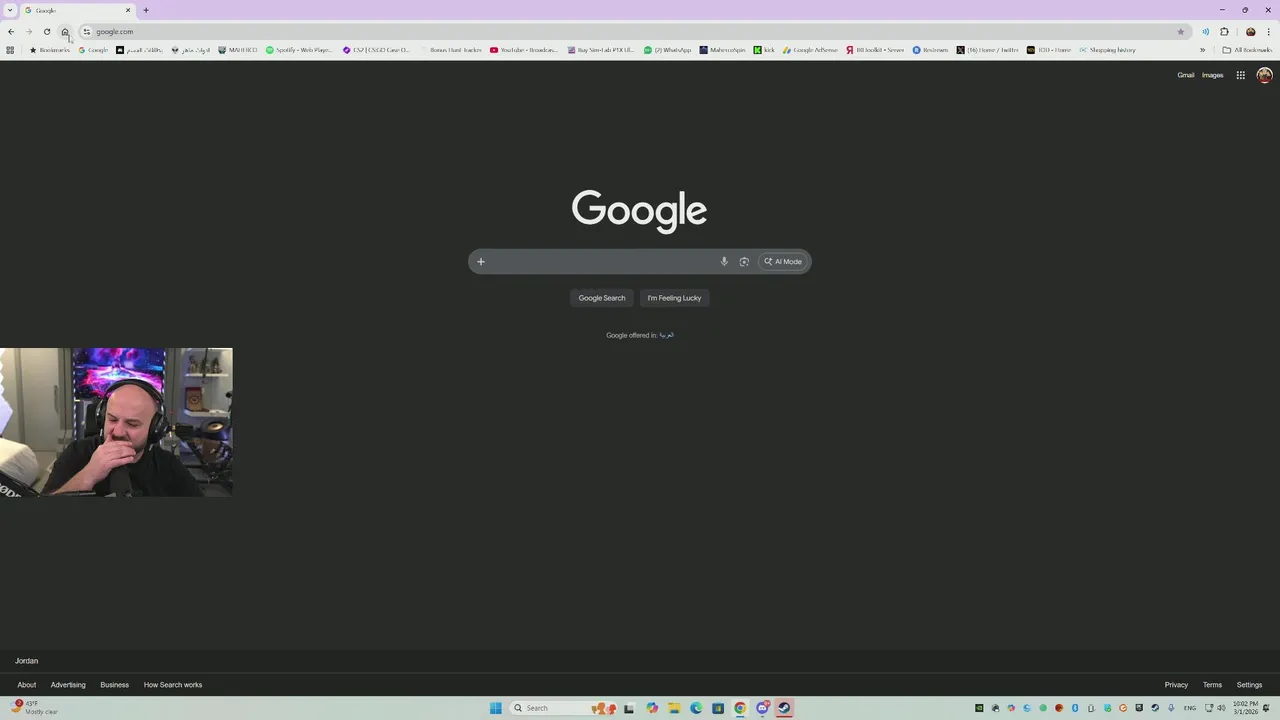The height and width of the screenshot is (720, 1280).
Task: Close the Google tab
Action: click(x=128, y=10)
